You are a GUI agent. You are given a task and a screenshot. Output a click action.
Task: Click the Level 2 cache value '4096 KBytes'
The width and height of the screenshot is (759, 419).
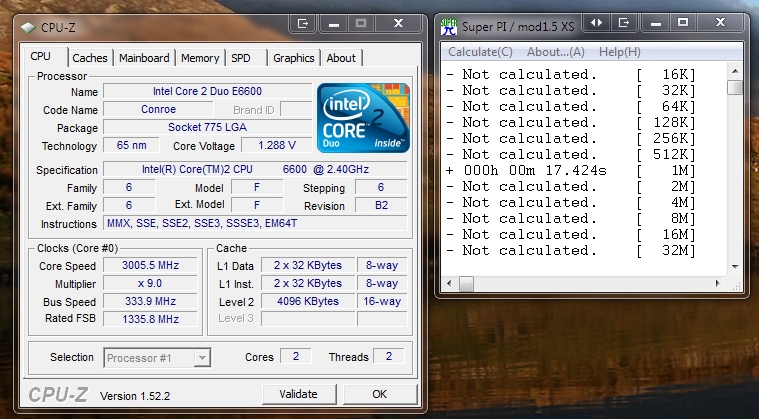308,301
